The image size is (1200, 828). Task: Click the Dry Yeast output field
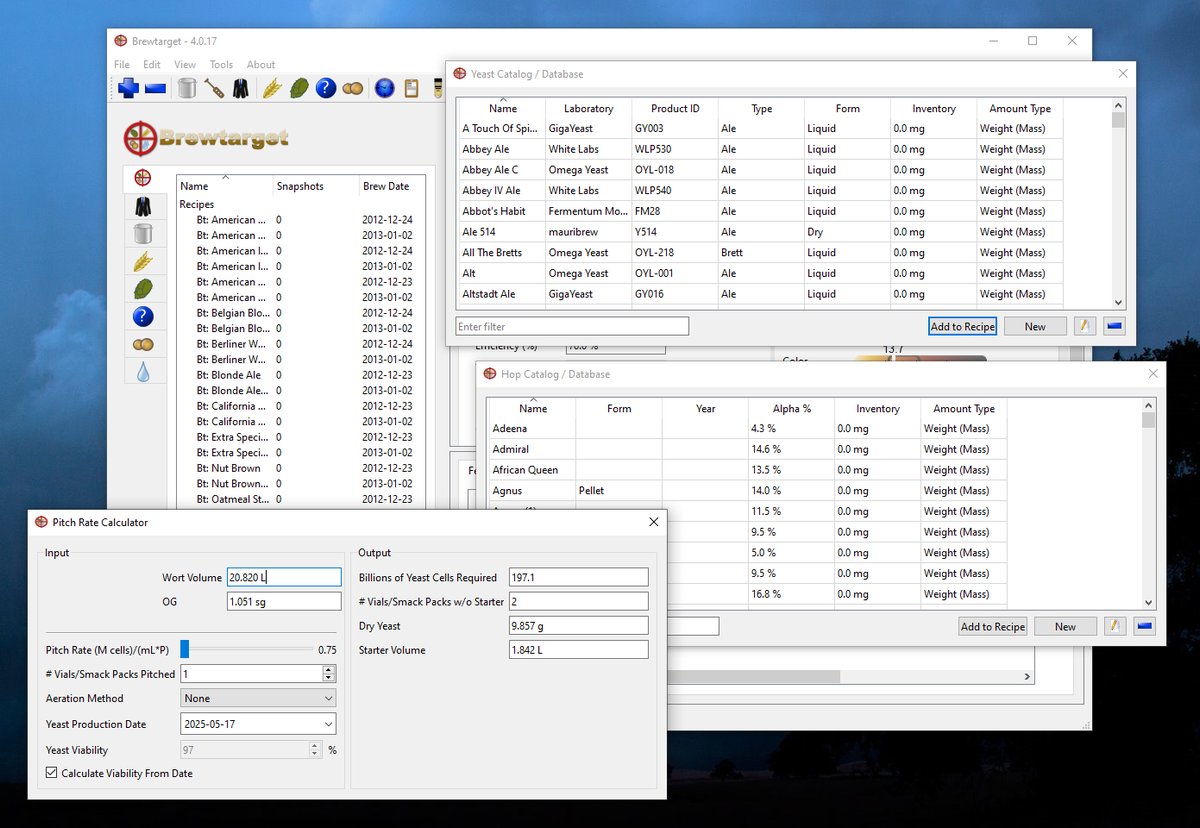(x=578, y=626)
